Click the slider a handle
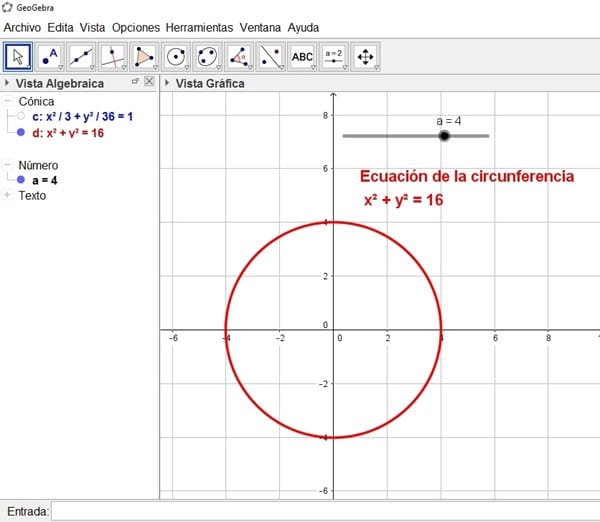Image resolution: width=600 pixels, height=522 pixels. (444, 136)
